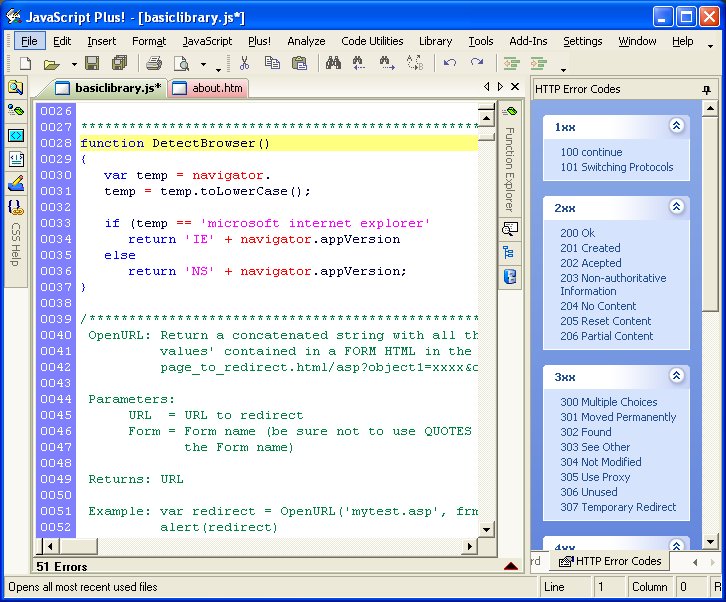Open dropdown arrow next to Print Preview icon
726x602 pixels.
pyautogui.click(x=203, y=64)
